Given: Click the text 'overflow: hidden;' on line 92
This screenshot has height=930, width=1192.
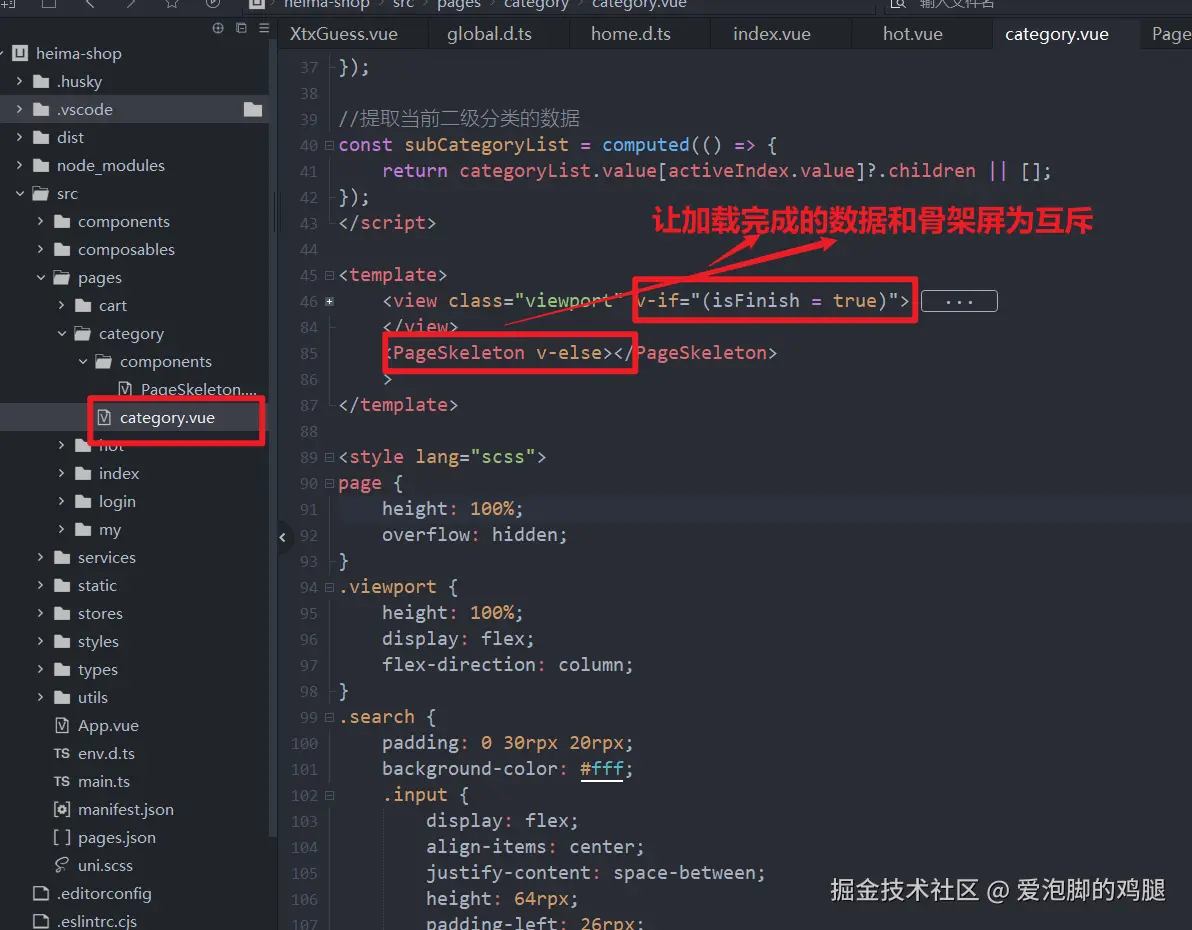Looking at the screenshot, I should point(474,535).
